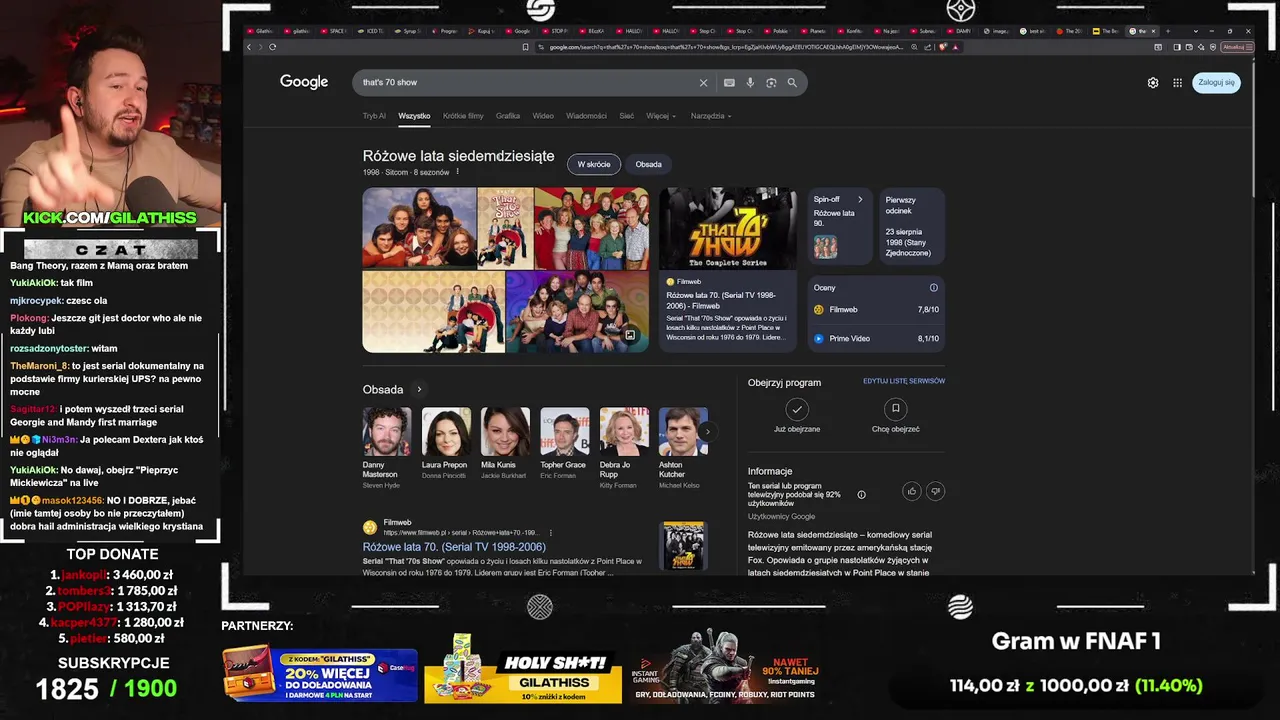
Task: Expand the Narzędzia dropdown
Action: pyautogui.click(x=711, y=116)
